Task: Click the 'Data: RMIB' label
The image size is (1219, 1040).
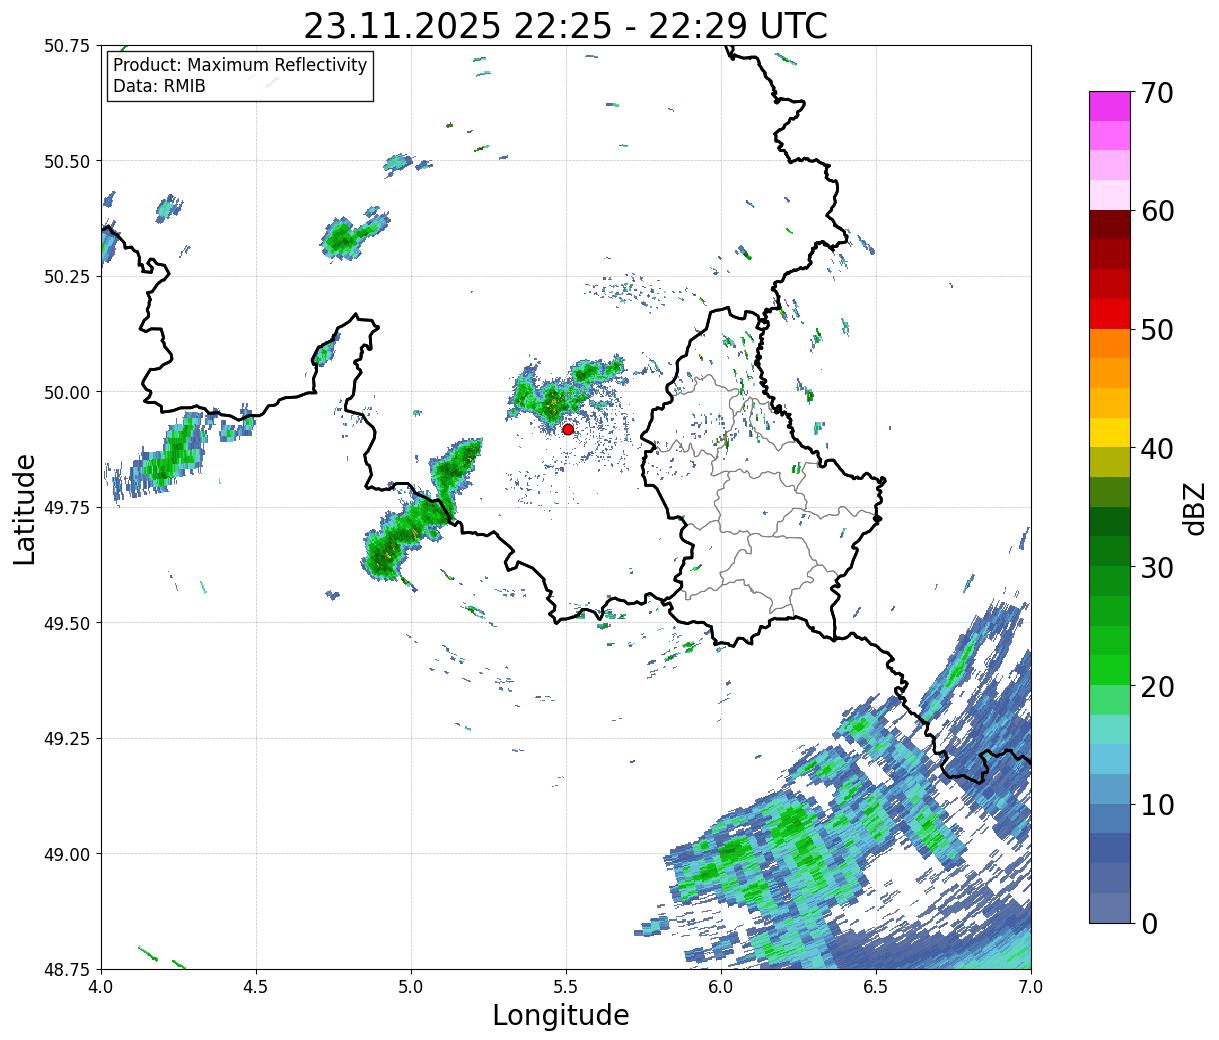Action: [159, 86]
